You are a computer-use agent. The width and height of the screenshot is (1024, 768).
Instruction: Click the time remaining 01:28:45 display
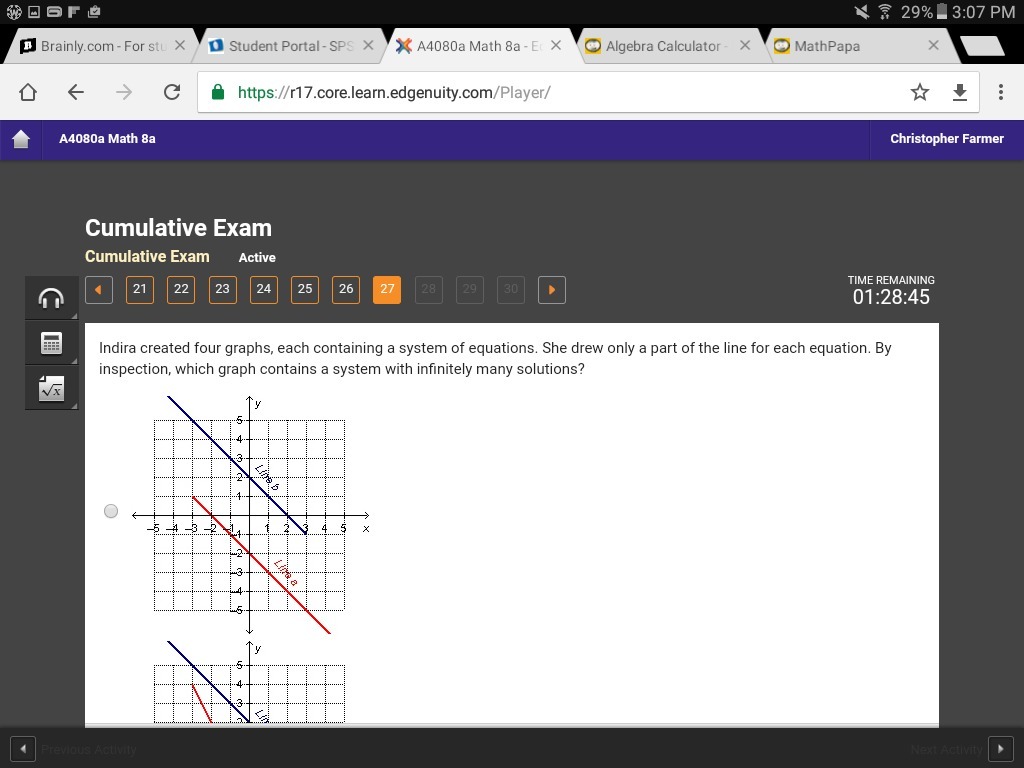(x=891, y=297)
